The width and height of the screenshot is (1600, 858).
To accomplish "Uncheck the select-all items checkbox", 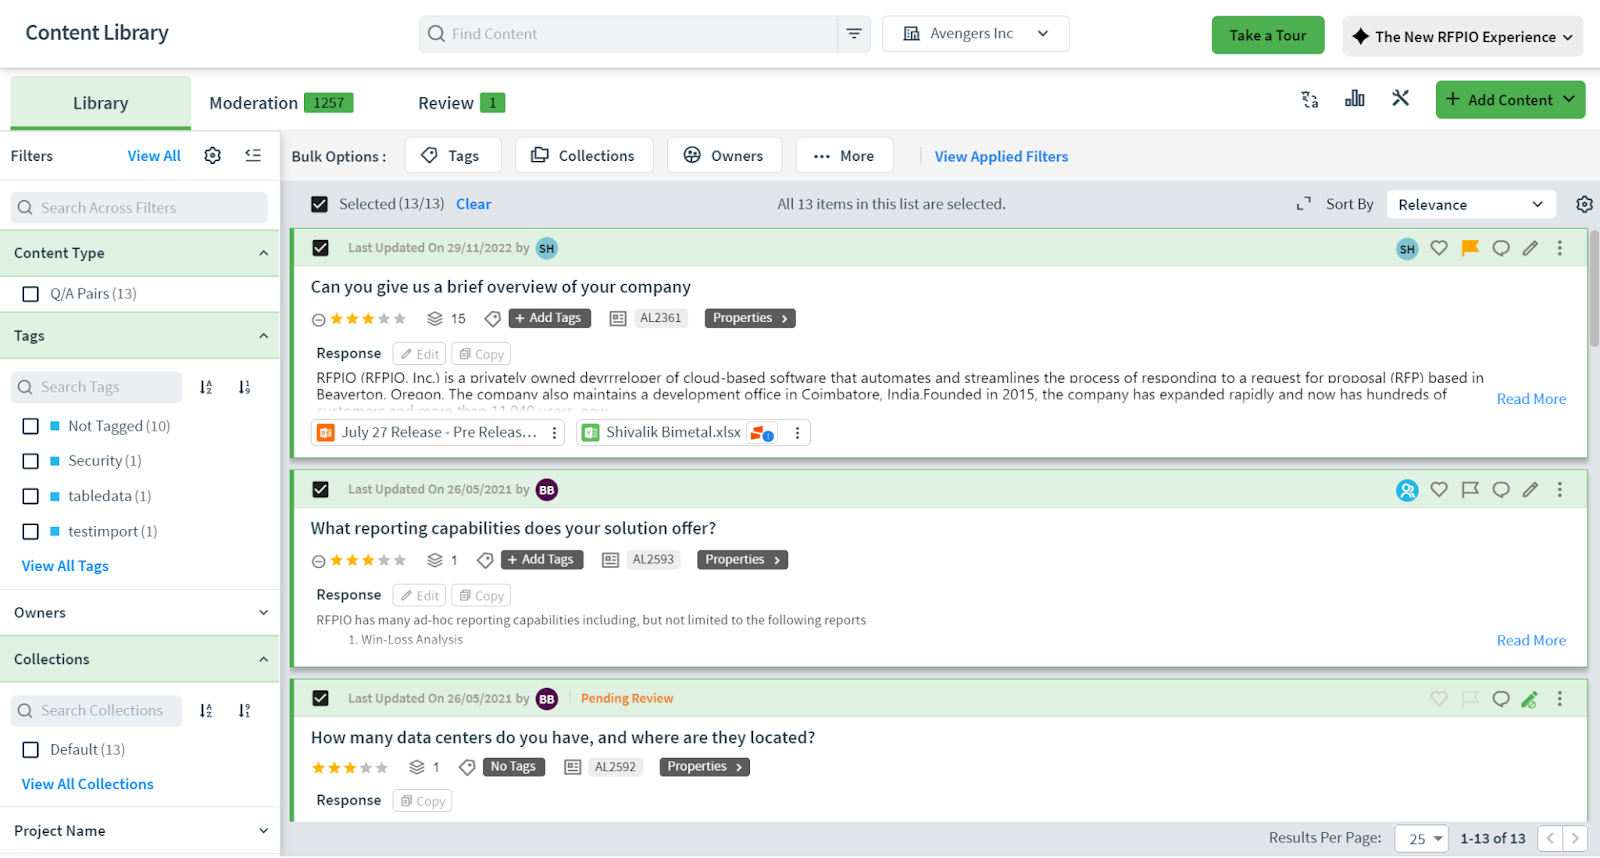I will pyautogui.click(x=319, y=204).
